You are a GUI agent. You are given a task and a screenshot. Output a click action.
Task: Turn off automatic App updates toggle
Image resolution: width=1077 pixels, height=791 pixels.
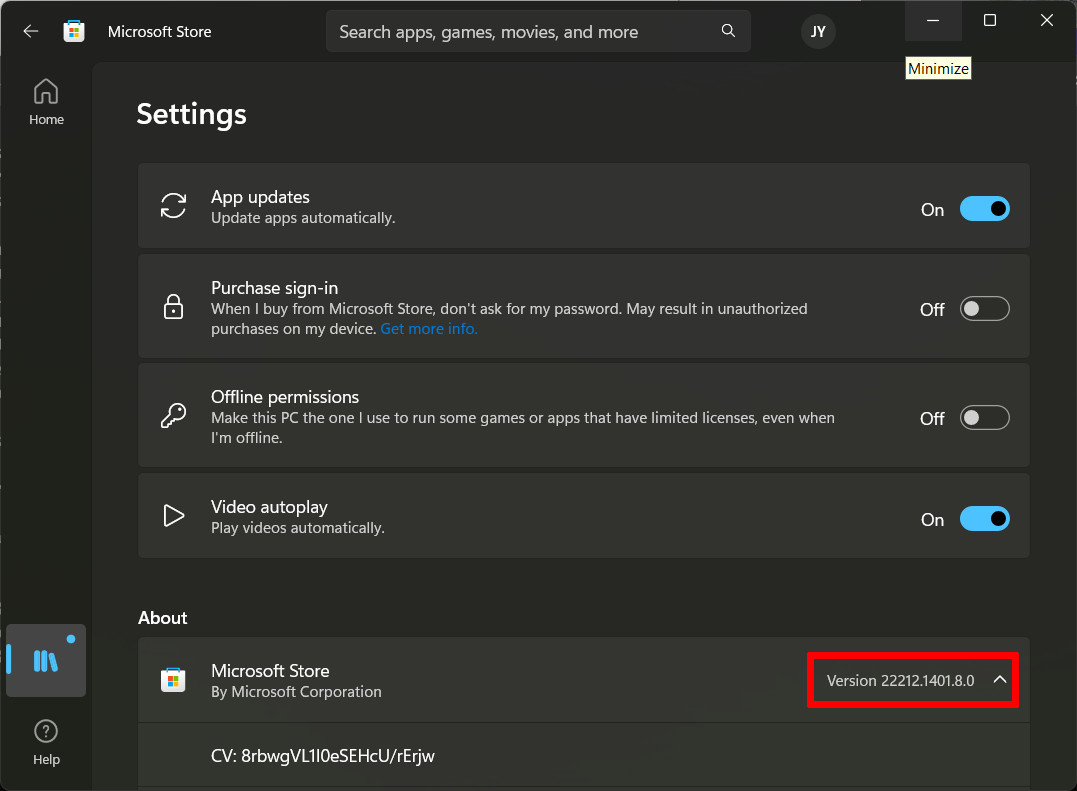coord(984,209)
